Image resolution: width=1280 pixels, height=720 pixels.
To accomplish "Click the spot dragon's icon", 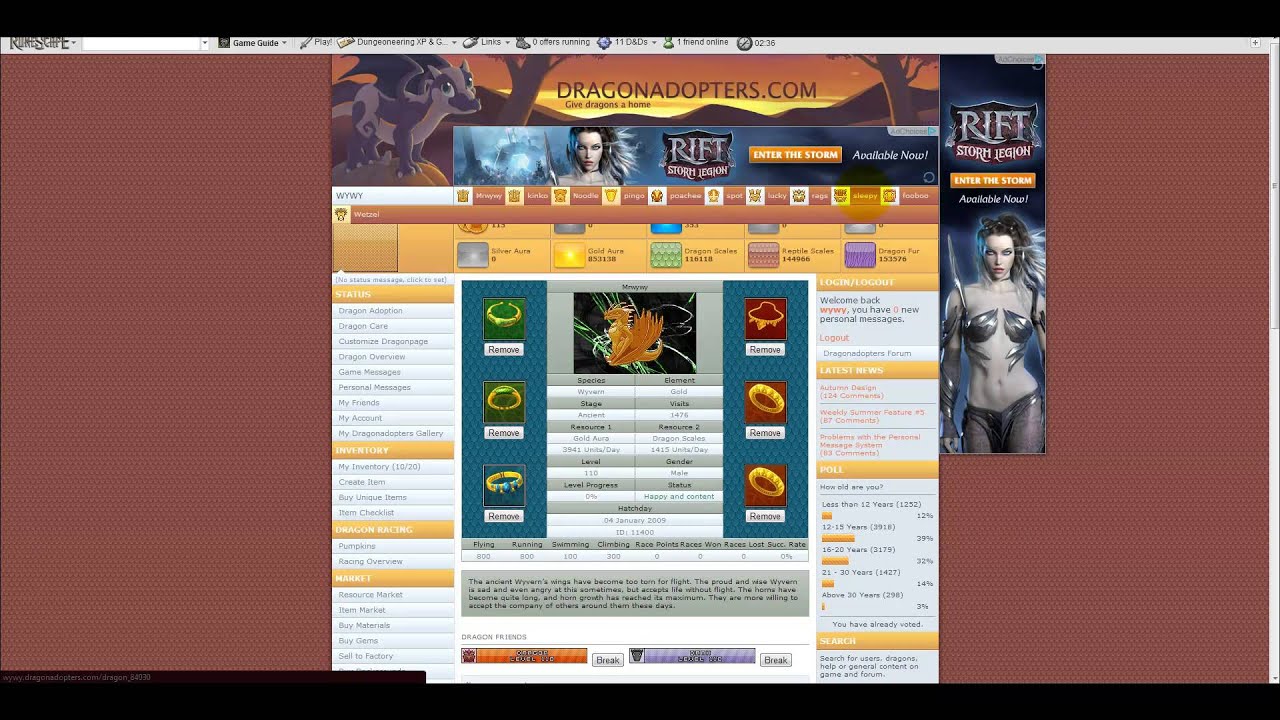I will pyautogui.click(x=714, y=196).
